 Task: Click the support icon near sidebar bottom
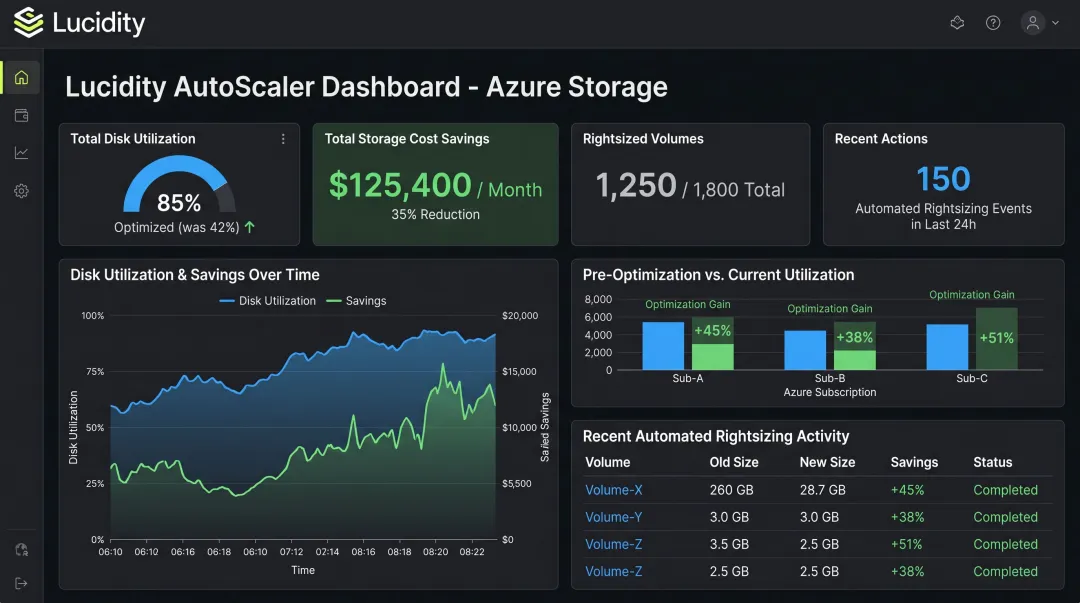(x=21, y=549)
